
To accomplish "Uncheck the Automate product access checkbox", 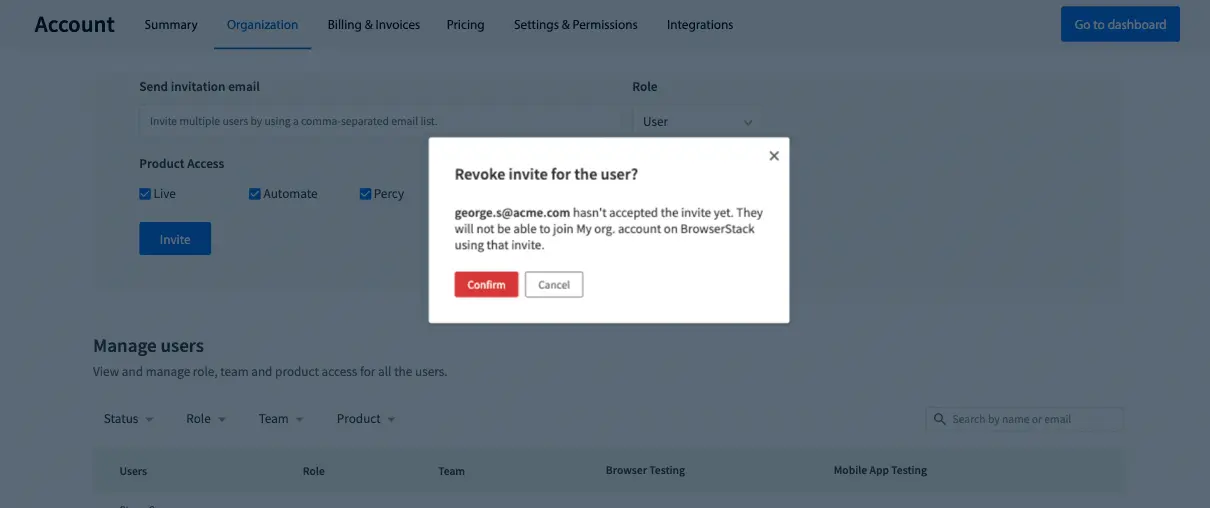I will tap(255, 194).
